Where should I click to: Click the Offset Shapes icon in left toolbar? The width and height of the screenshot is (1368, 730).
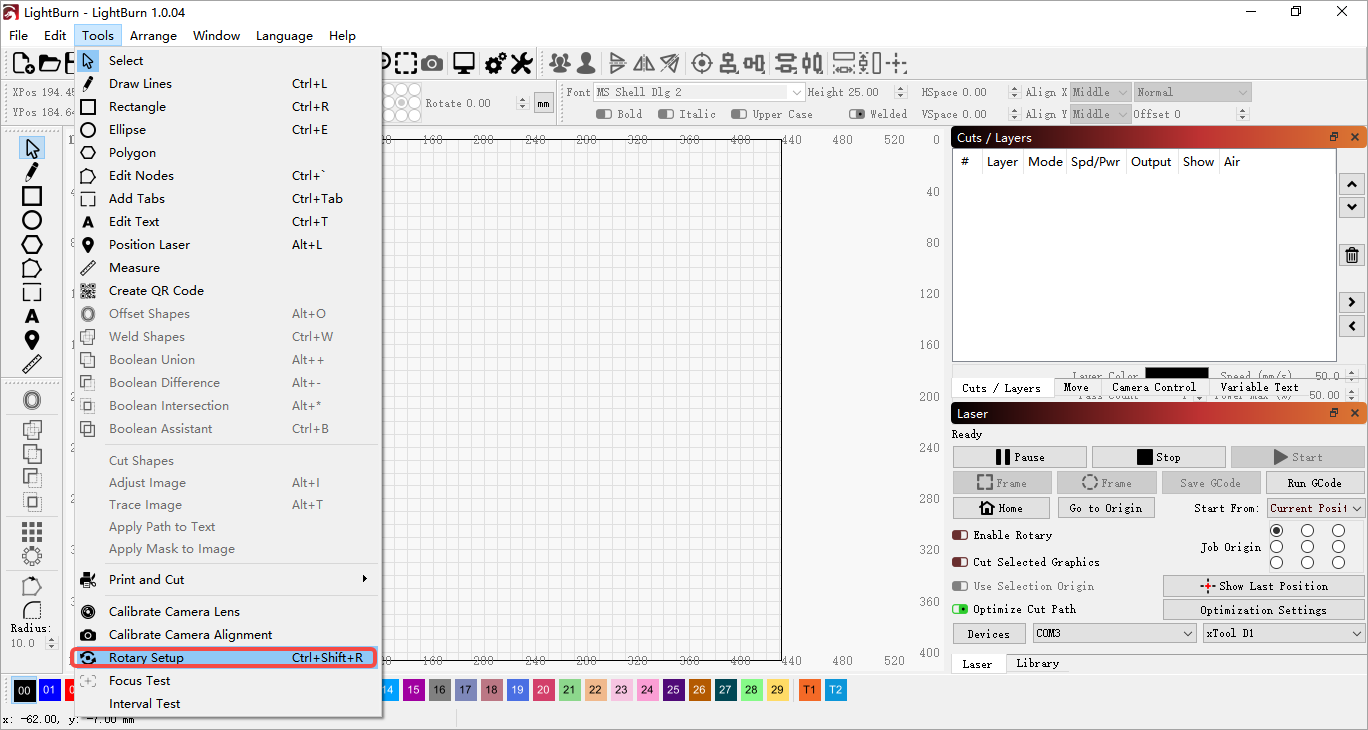32,401
